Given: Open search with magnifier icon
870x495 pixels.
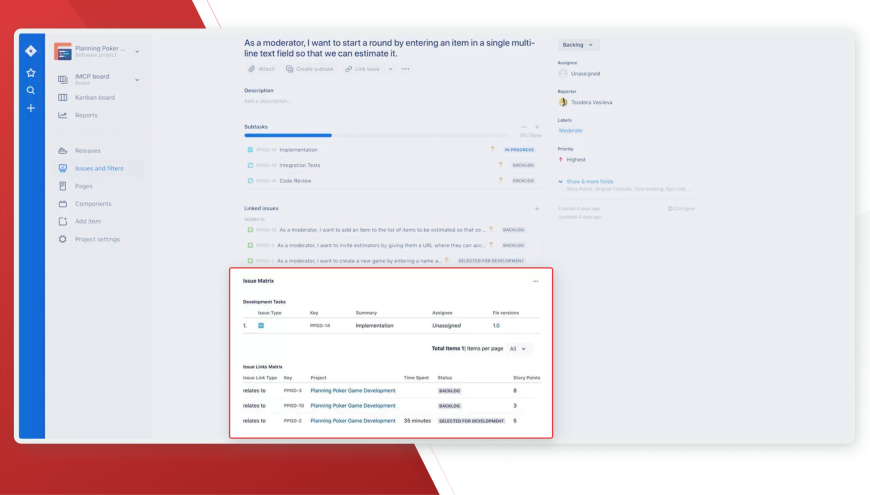Looking at the screenshot, I should tap(31, 90).
